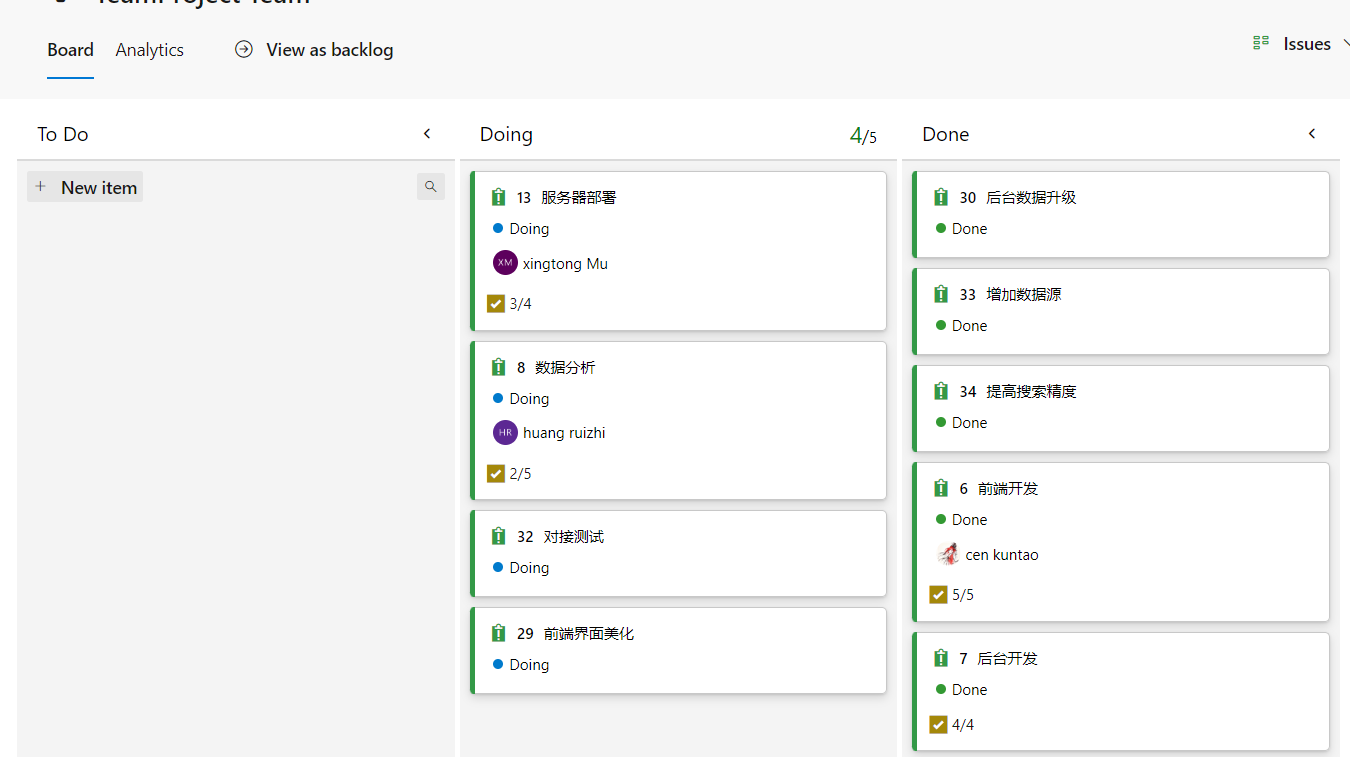Open card 29 前端界面美化
Viewport: 1350px width, 757px height.
pos(588,634)
